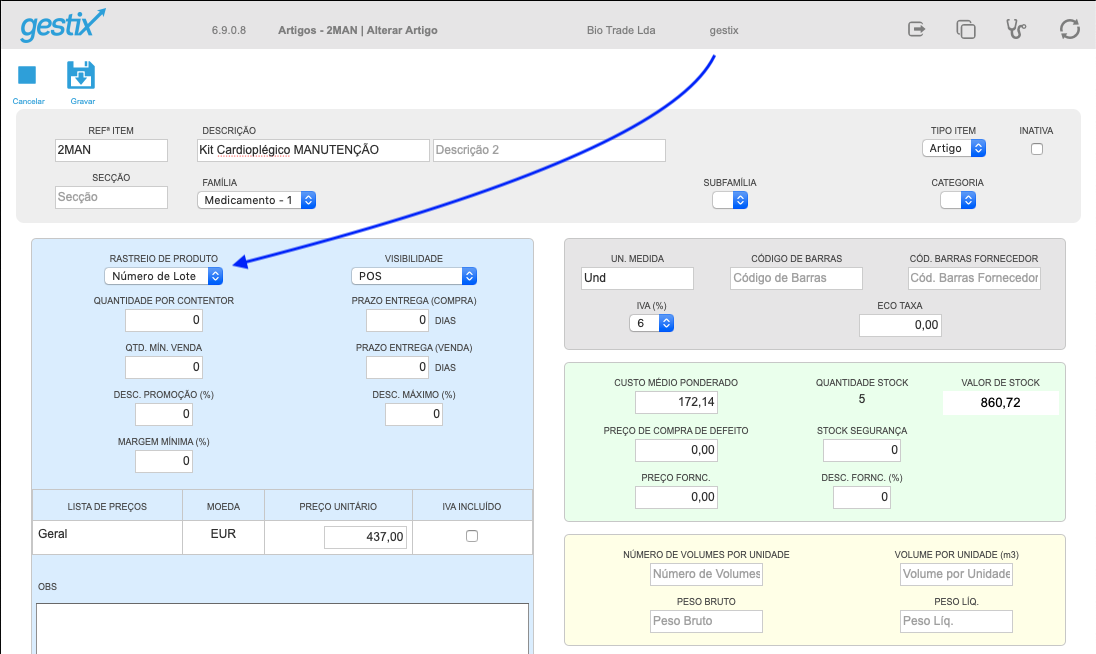Click the Geral price list cell
1096x654 pixels.
(107, 537)
